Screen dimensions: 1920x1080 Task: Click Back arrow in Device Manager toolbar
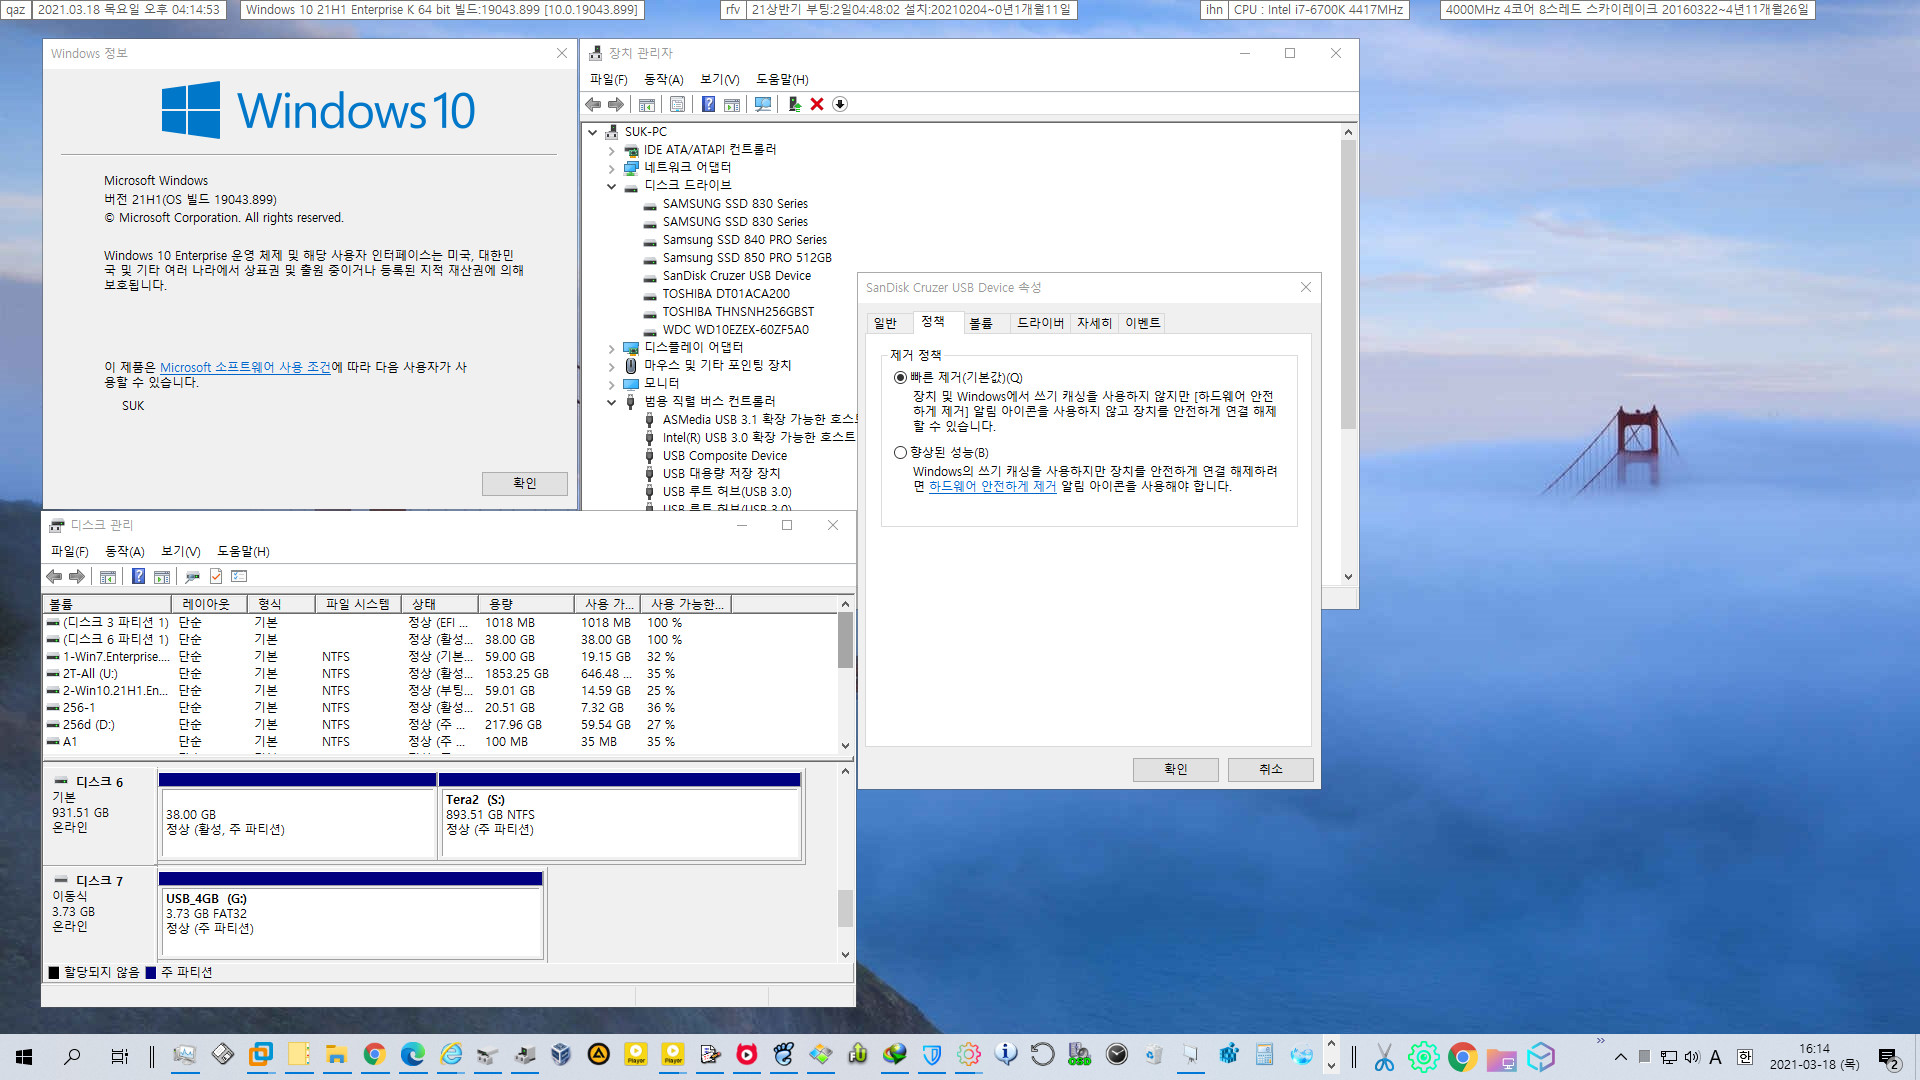click(593, 104)
